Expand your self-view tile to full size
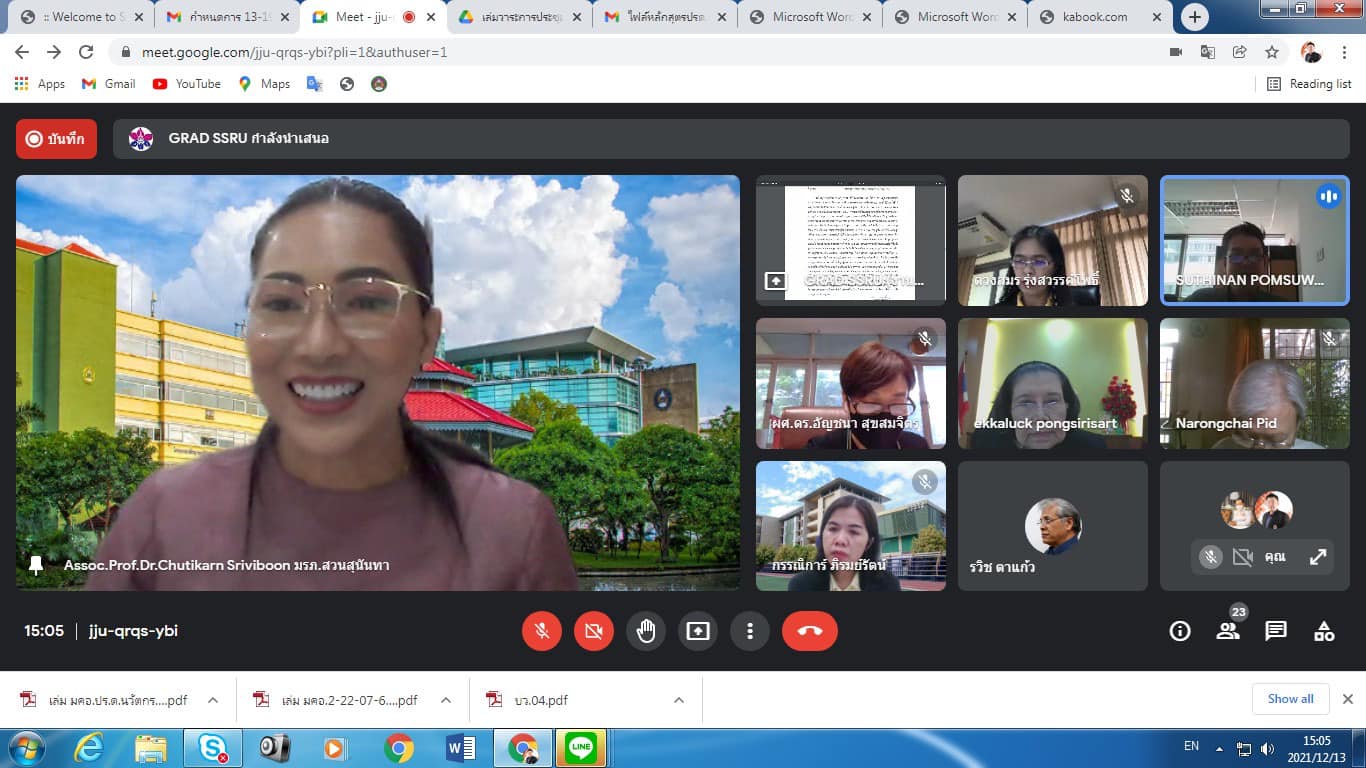The width and height of the screenshot is (1366, 768). [1318, 557]
